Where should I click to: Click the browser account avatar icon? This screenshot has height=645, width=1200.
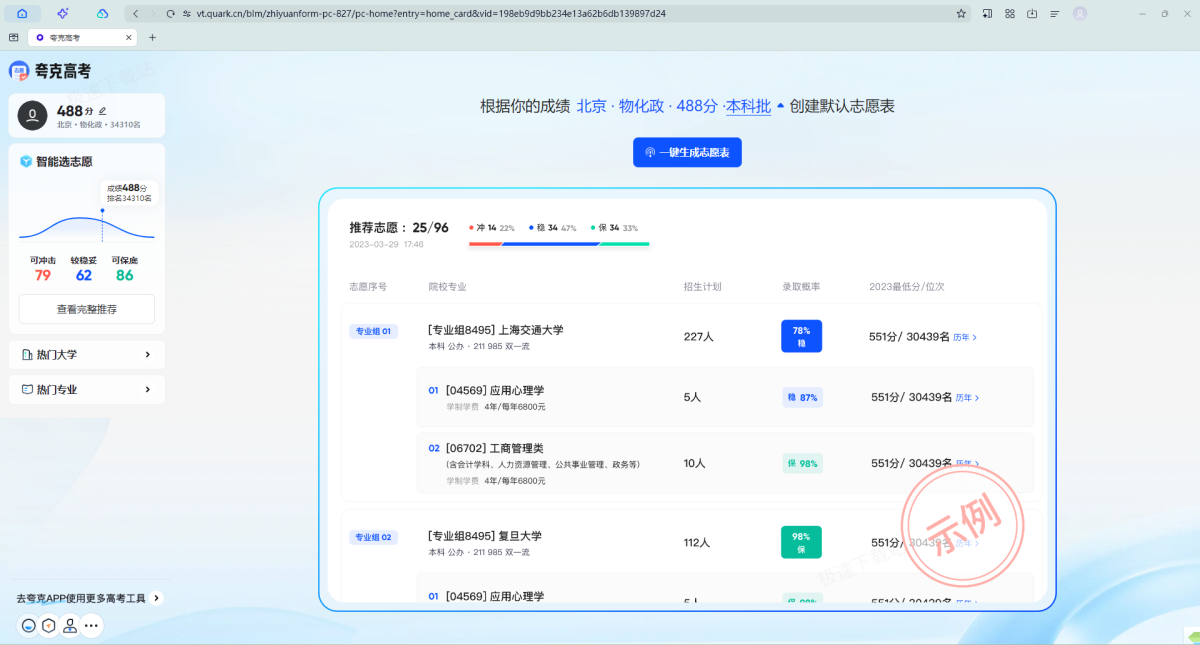click(1080, 13)
